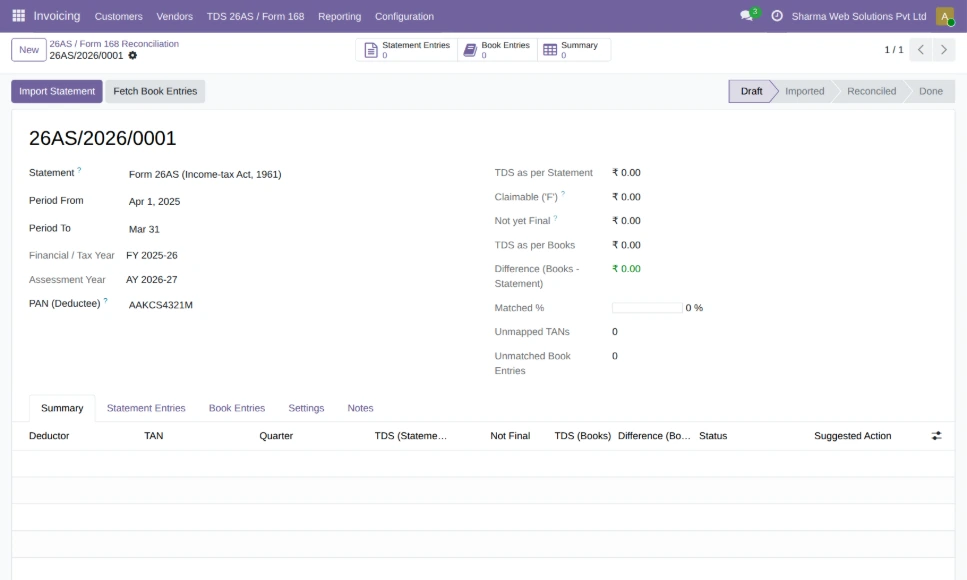Open the Summary smart button
The image size is (967, 580).
pyautogui.click(x=574, y=50)
